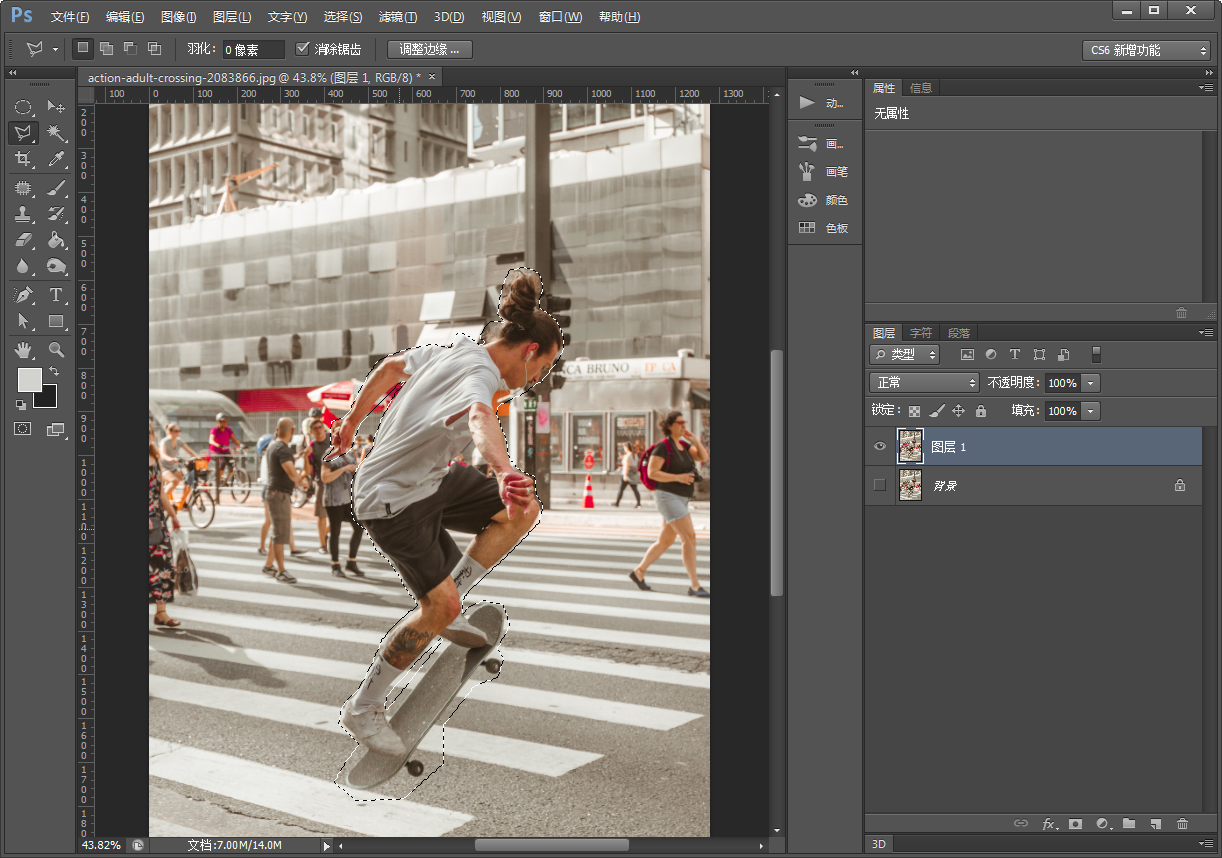Viewport: 1222px width, 858px height.
Task: Select the Eyedropper tool
Action: pos(56,160)
